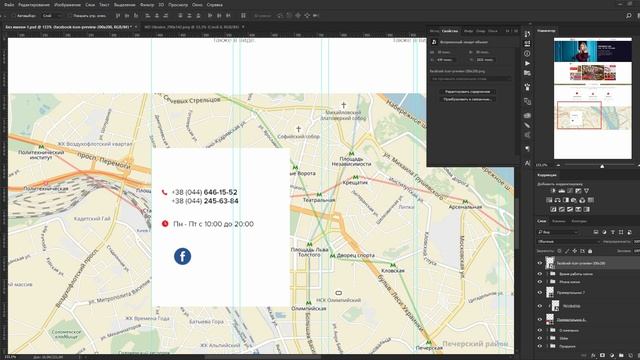This screenshot has height=360, width=640.
Task: Open Info panel icon in side strip
Action: pos(527,53)
